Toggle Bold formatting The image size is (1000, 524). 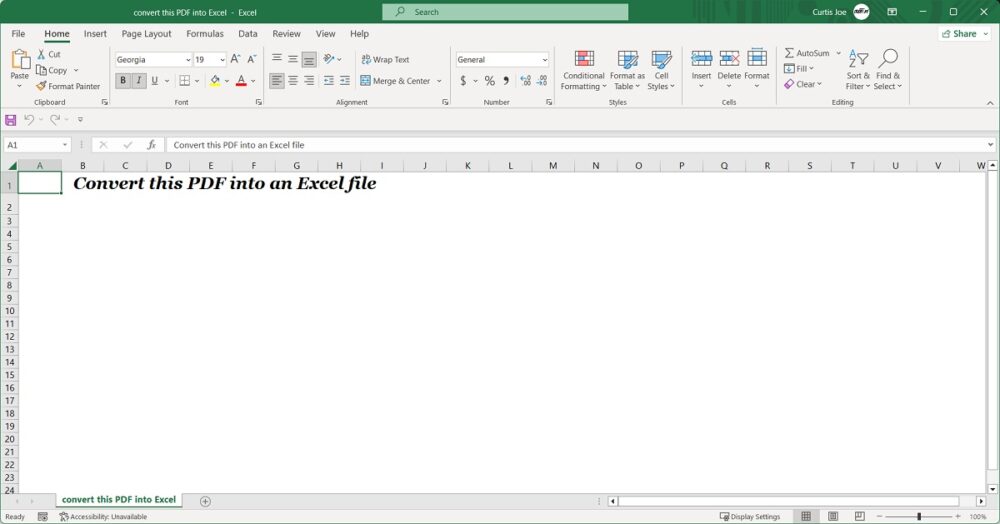[124, 81]
